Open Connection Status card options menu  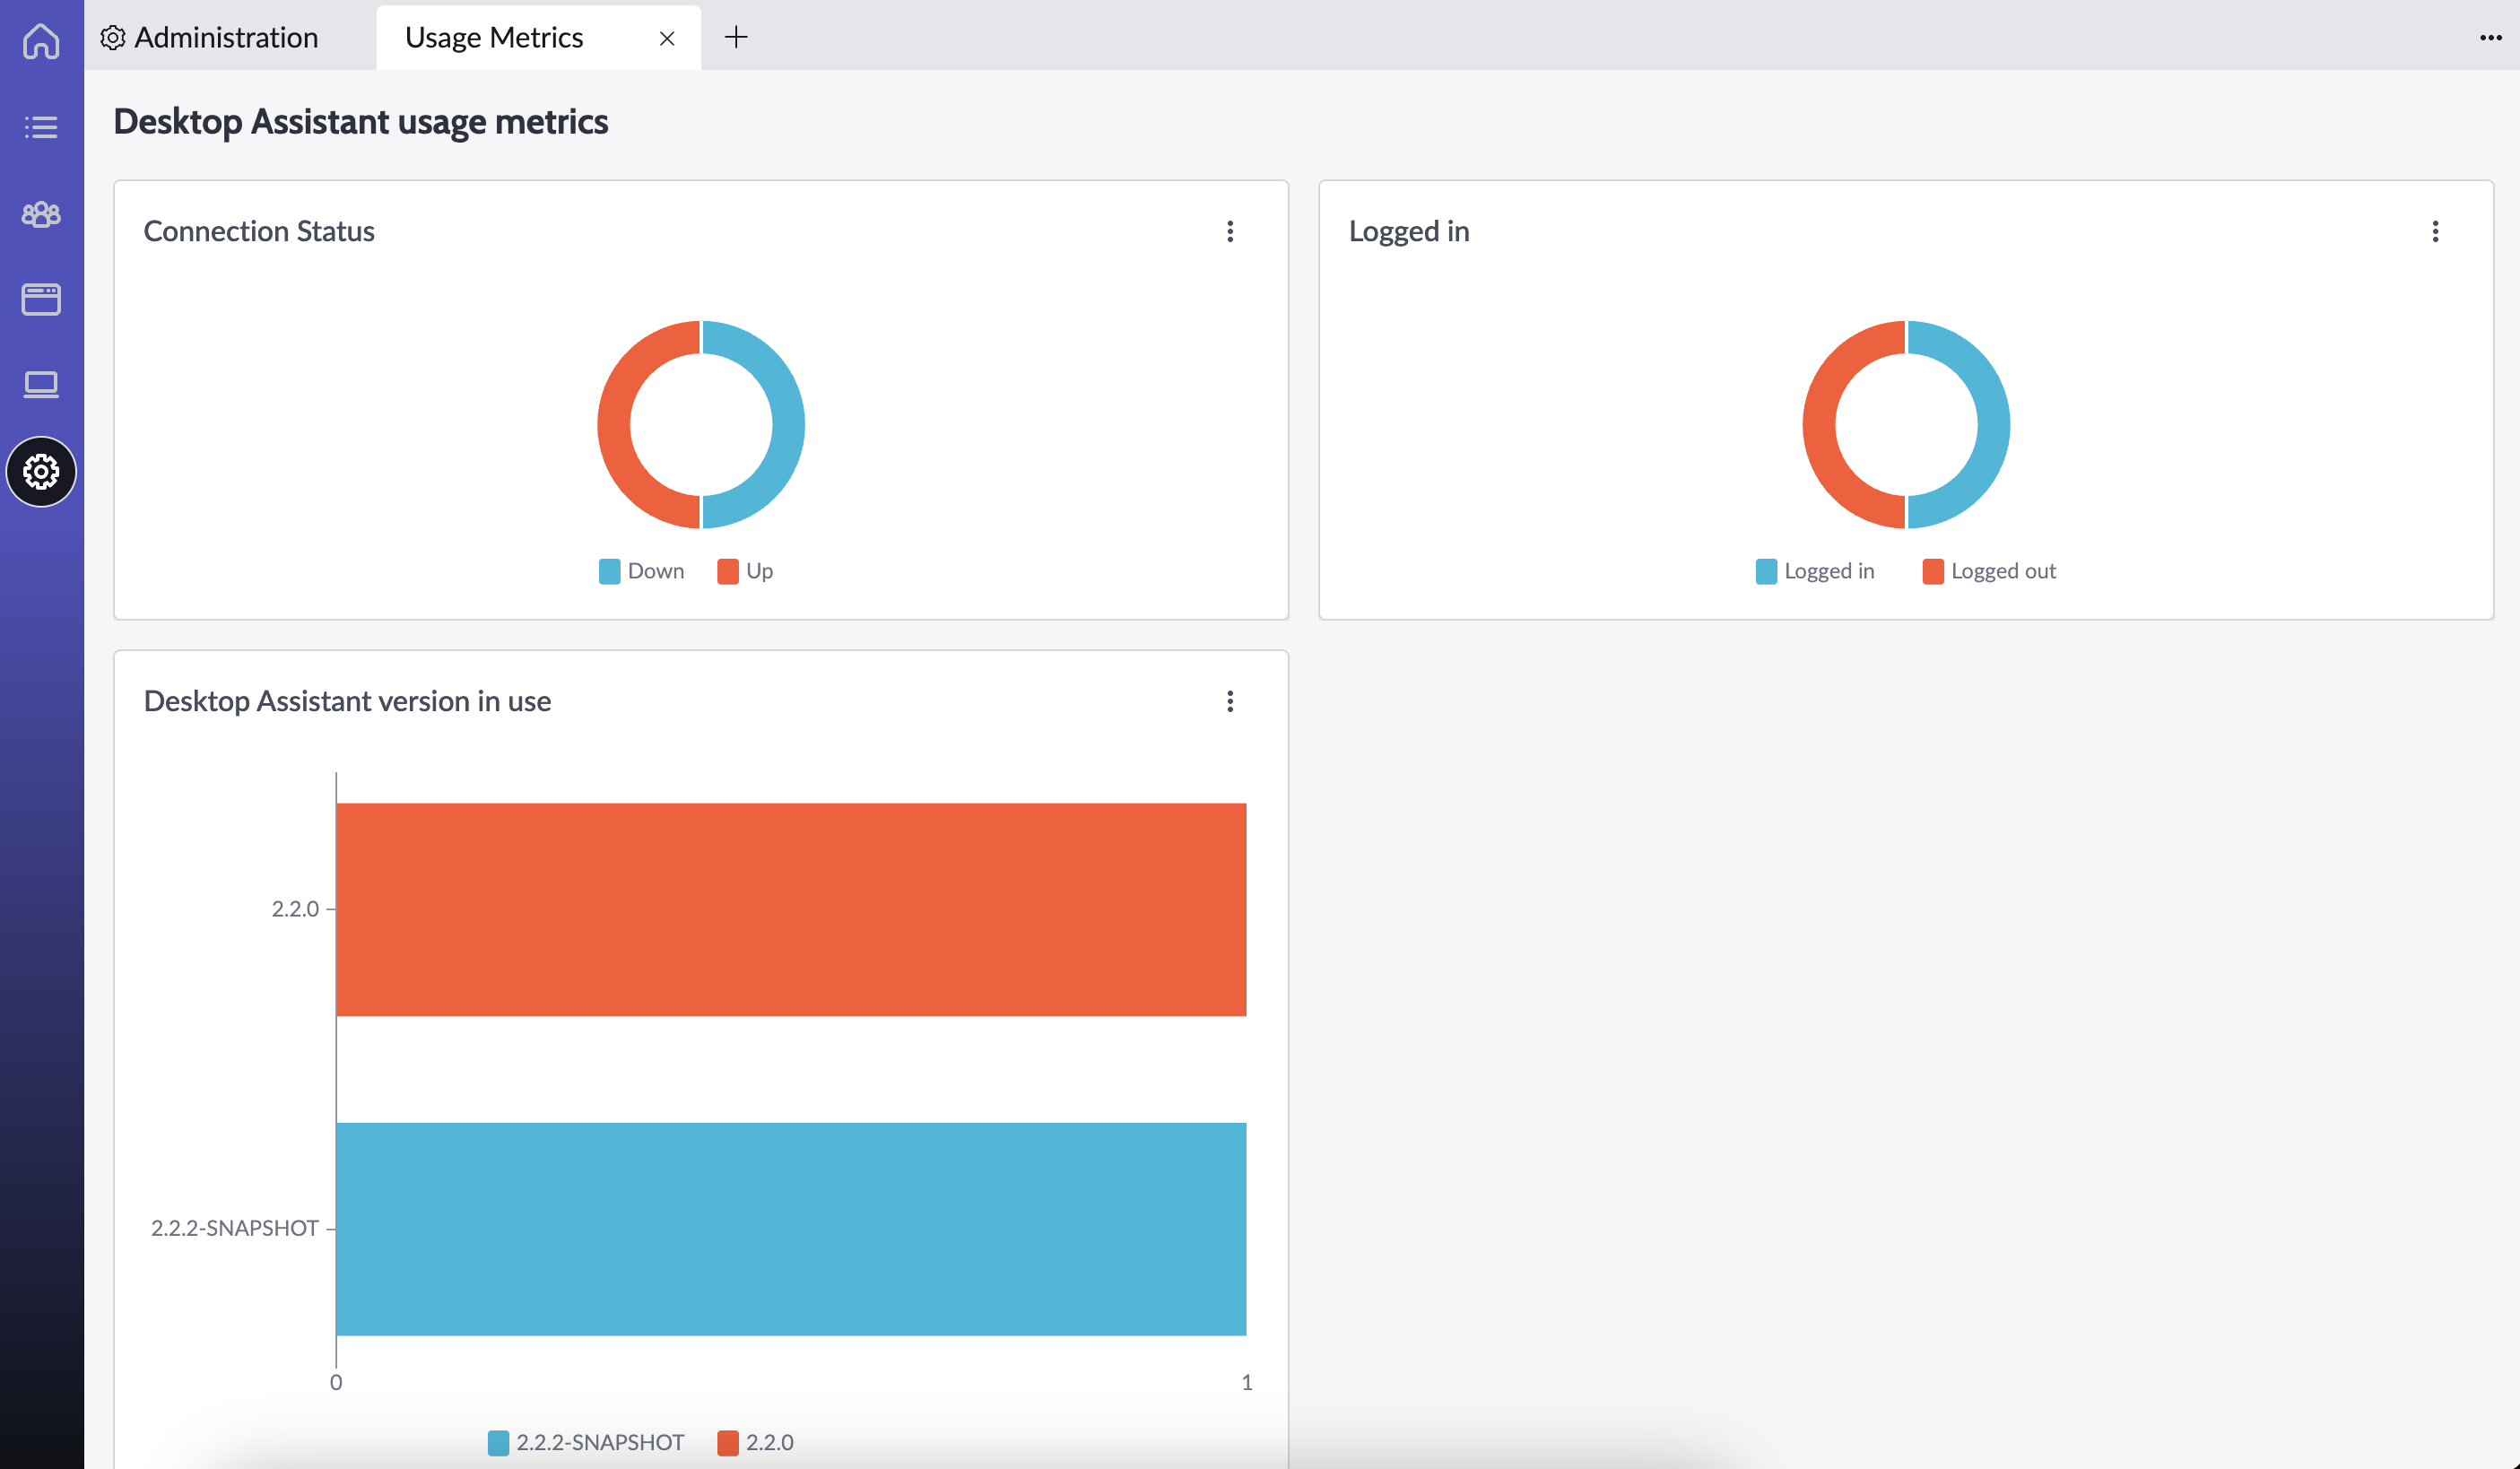pos(1230,231)
